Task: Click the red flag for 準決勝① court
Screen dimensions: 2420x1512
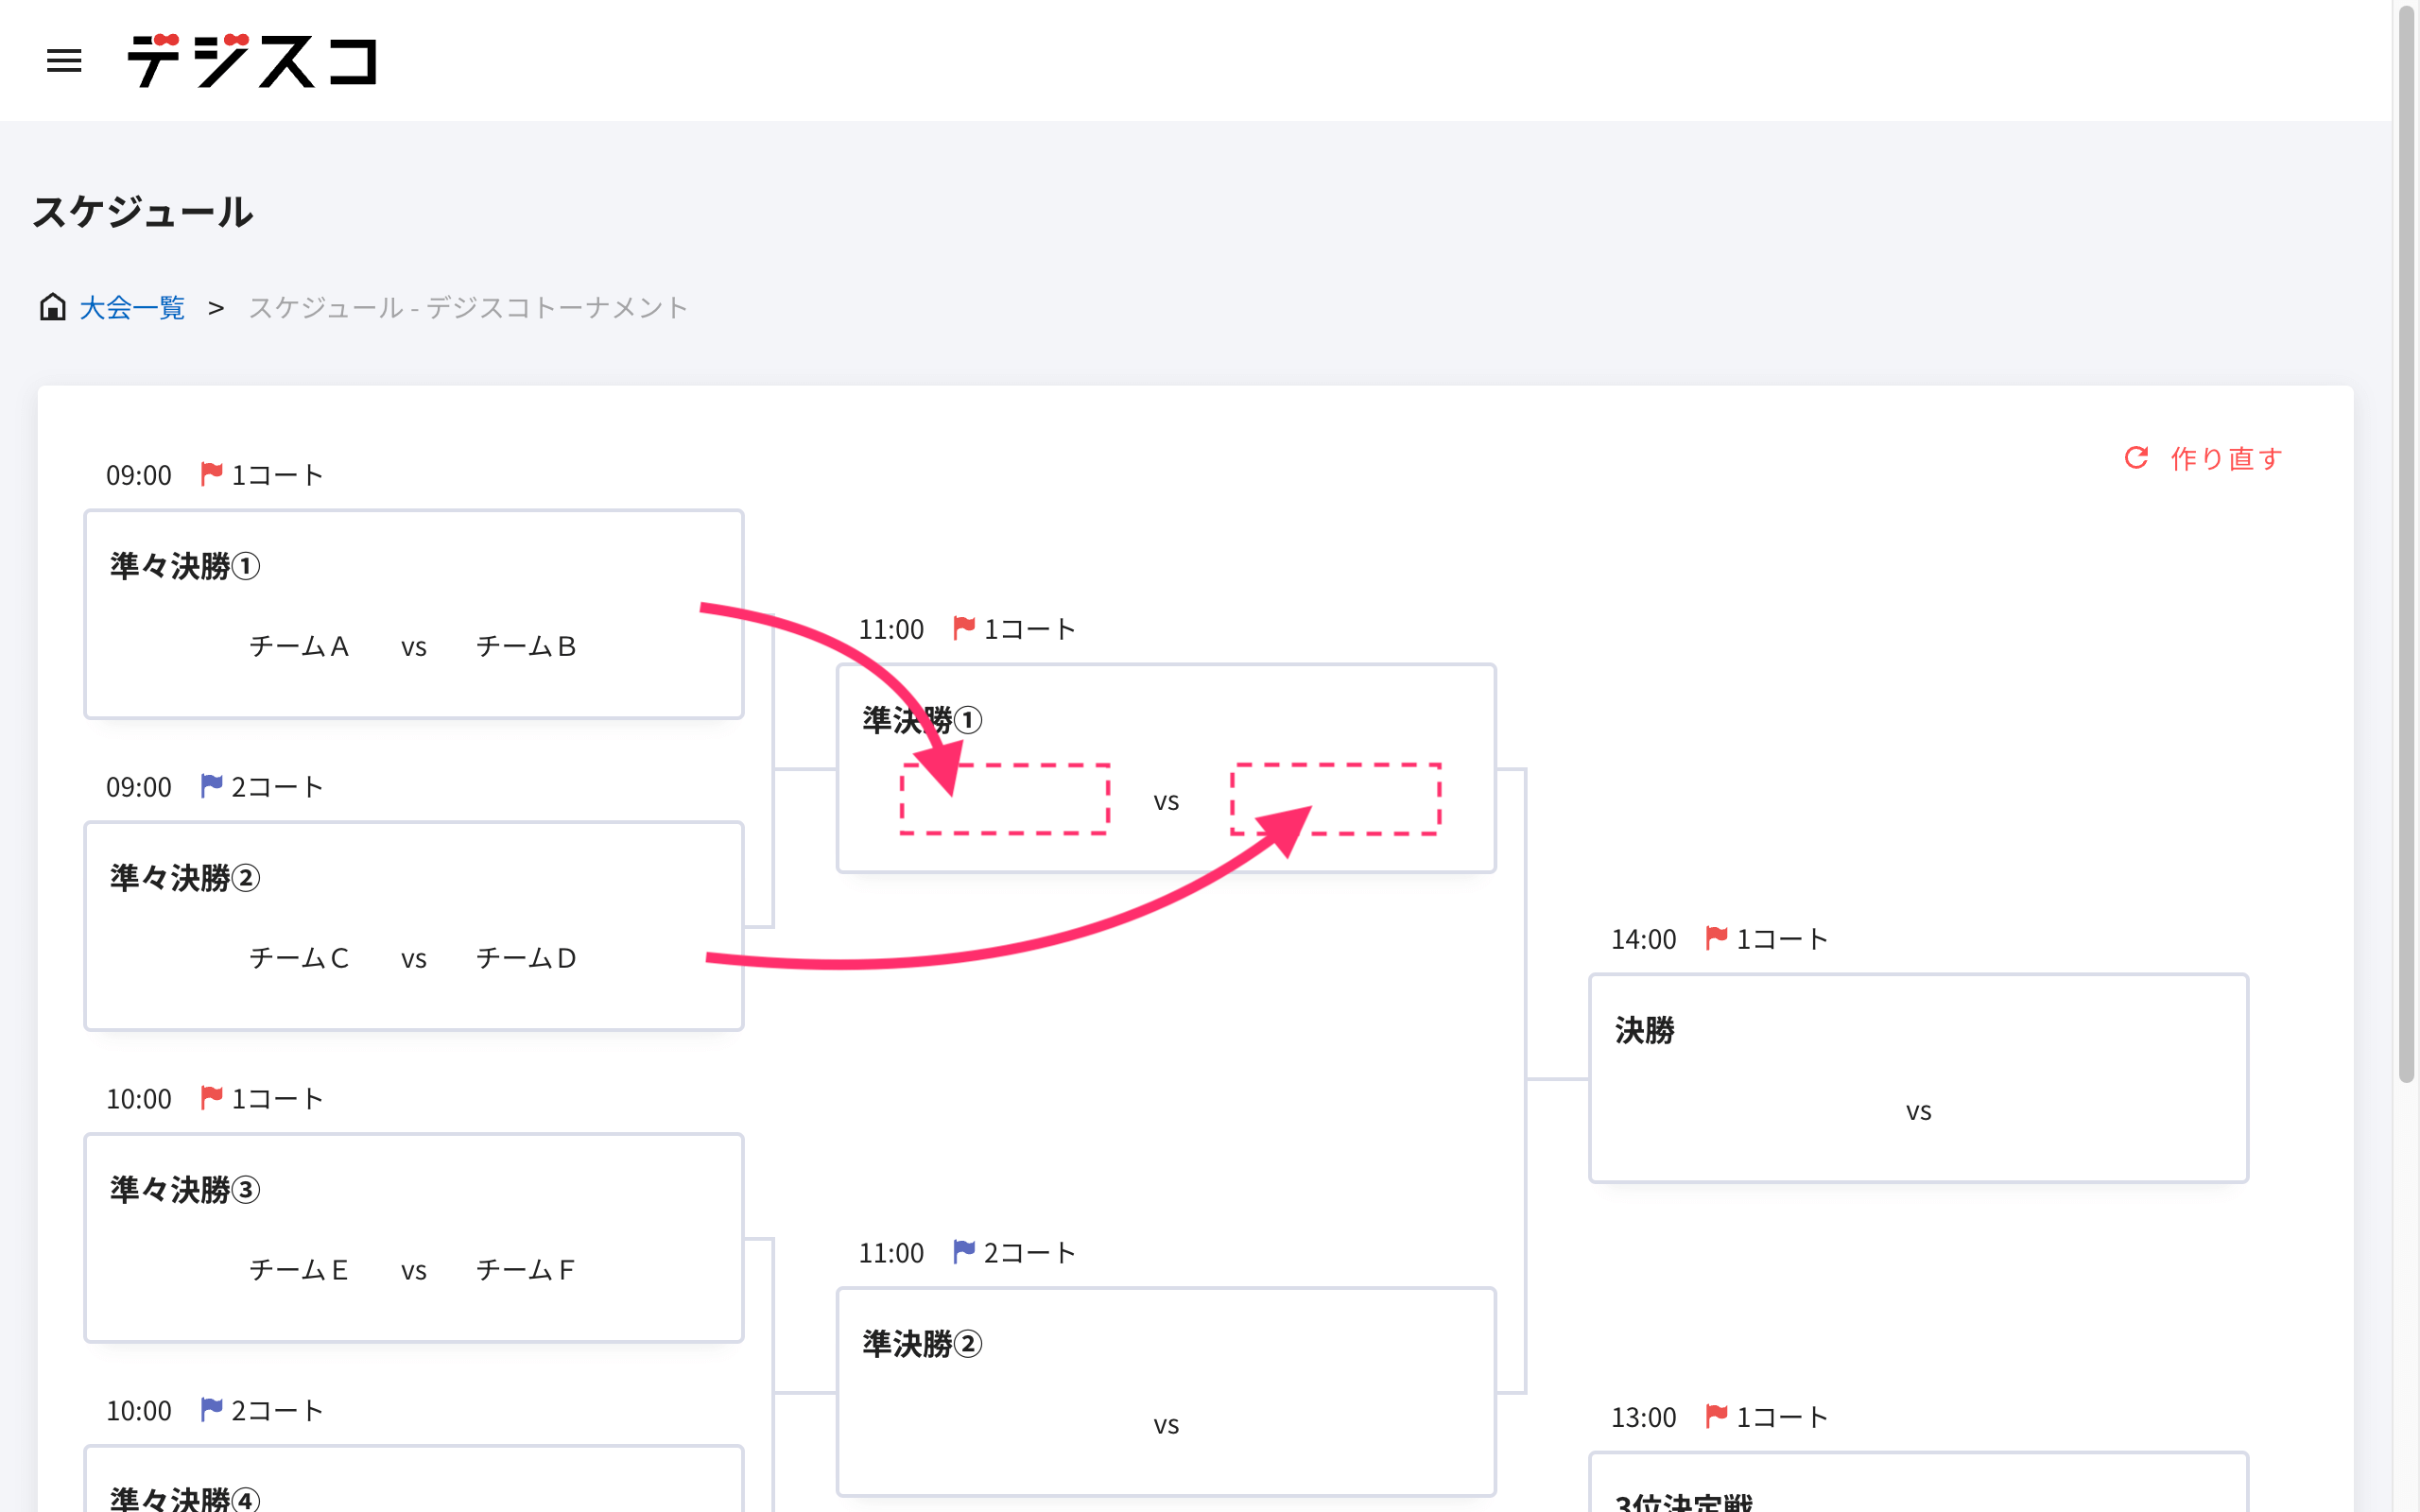Action: pyautogui.click(x=964, y=628)
